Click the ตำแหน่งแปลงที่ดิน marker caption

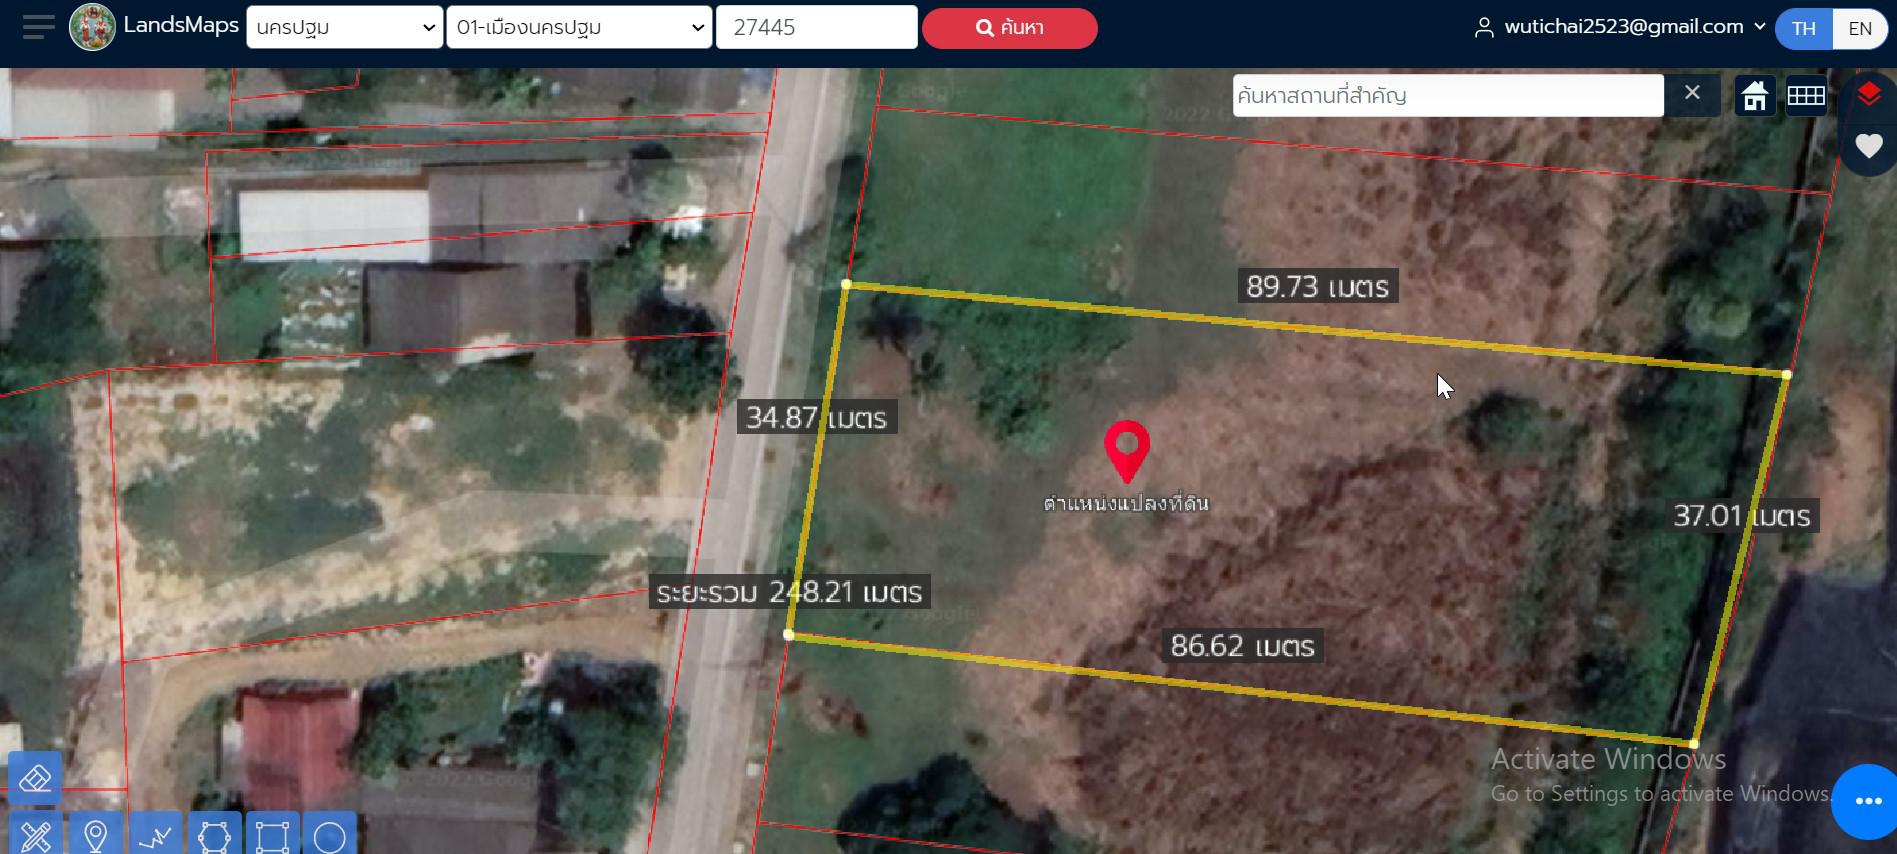point(1126,503)
